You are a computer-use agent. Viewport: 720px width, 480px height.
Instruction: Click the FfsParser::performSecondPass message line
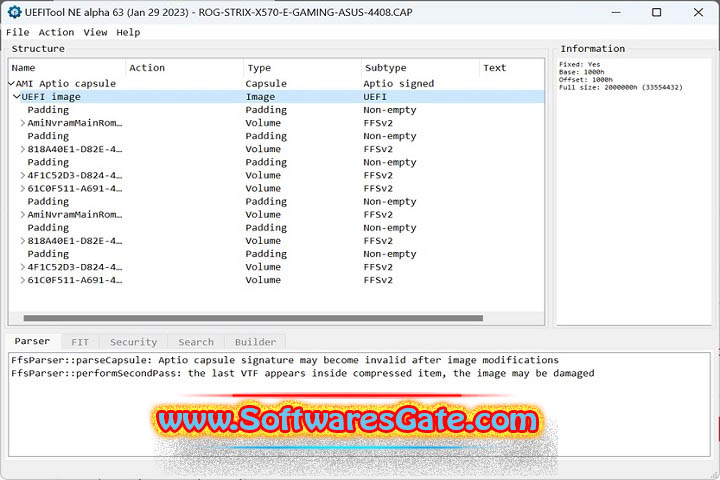[303, 373]
